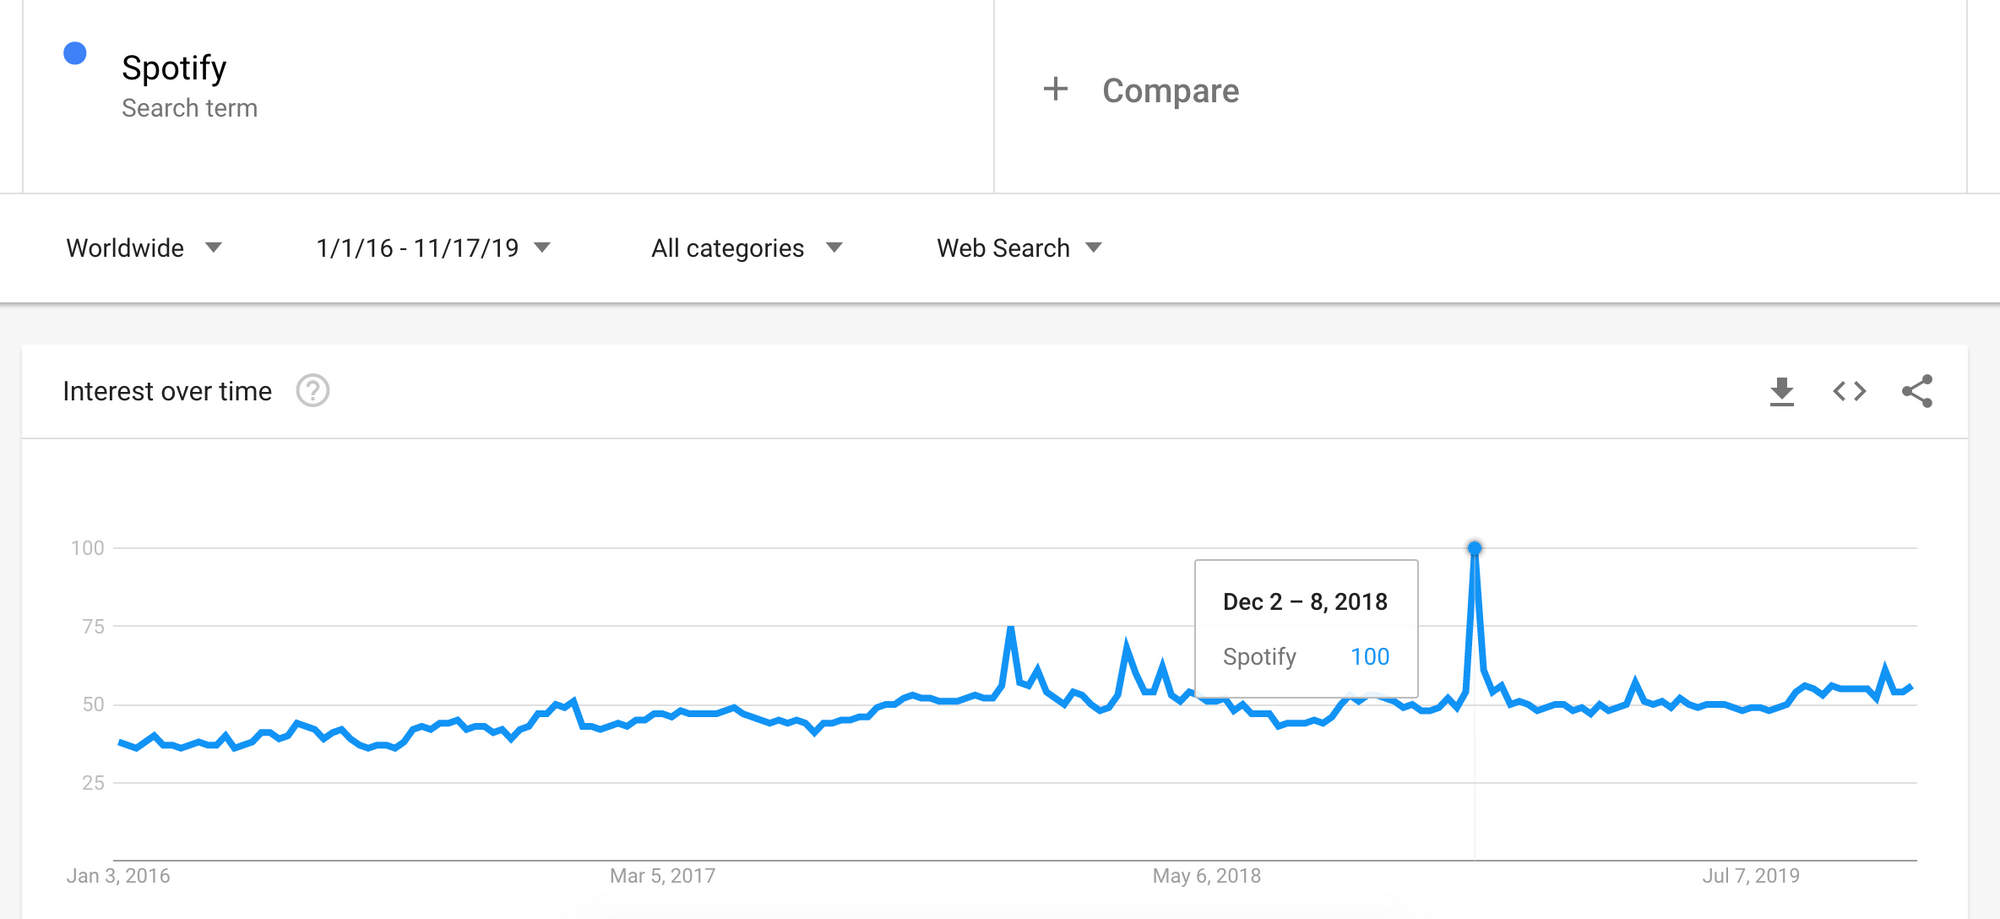This screenshot has height=919, width=2000.
Task: Click the Search term subtitle text
Action: (x=189, y=108)
